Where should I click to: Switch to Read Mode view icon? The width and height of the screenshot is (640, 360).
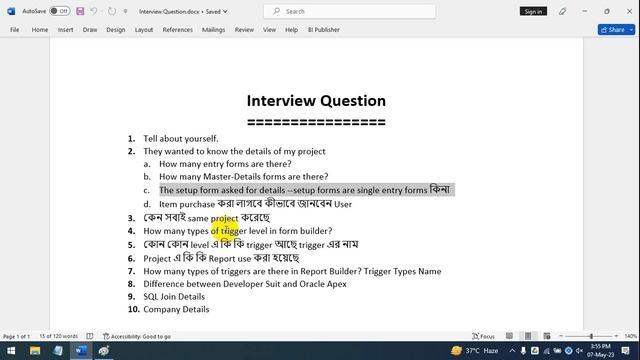click(x=509, y=336)
